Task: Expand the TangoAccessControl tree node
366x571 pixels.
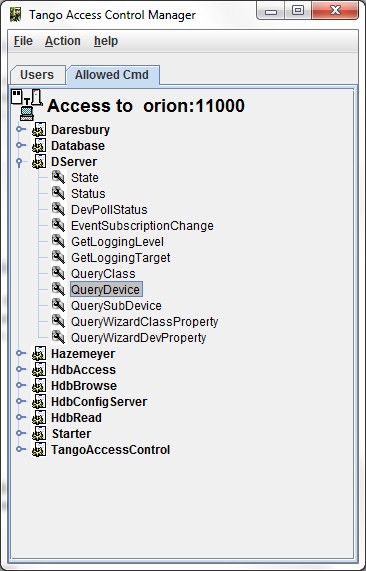Action: click(x=21, y=449)
